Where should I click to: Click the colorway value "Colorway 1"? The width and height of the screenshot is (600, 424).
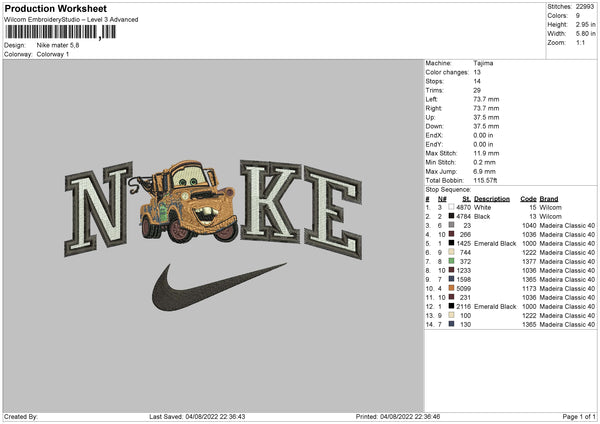(x=53, y=54)
